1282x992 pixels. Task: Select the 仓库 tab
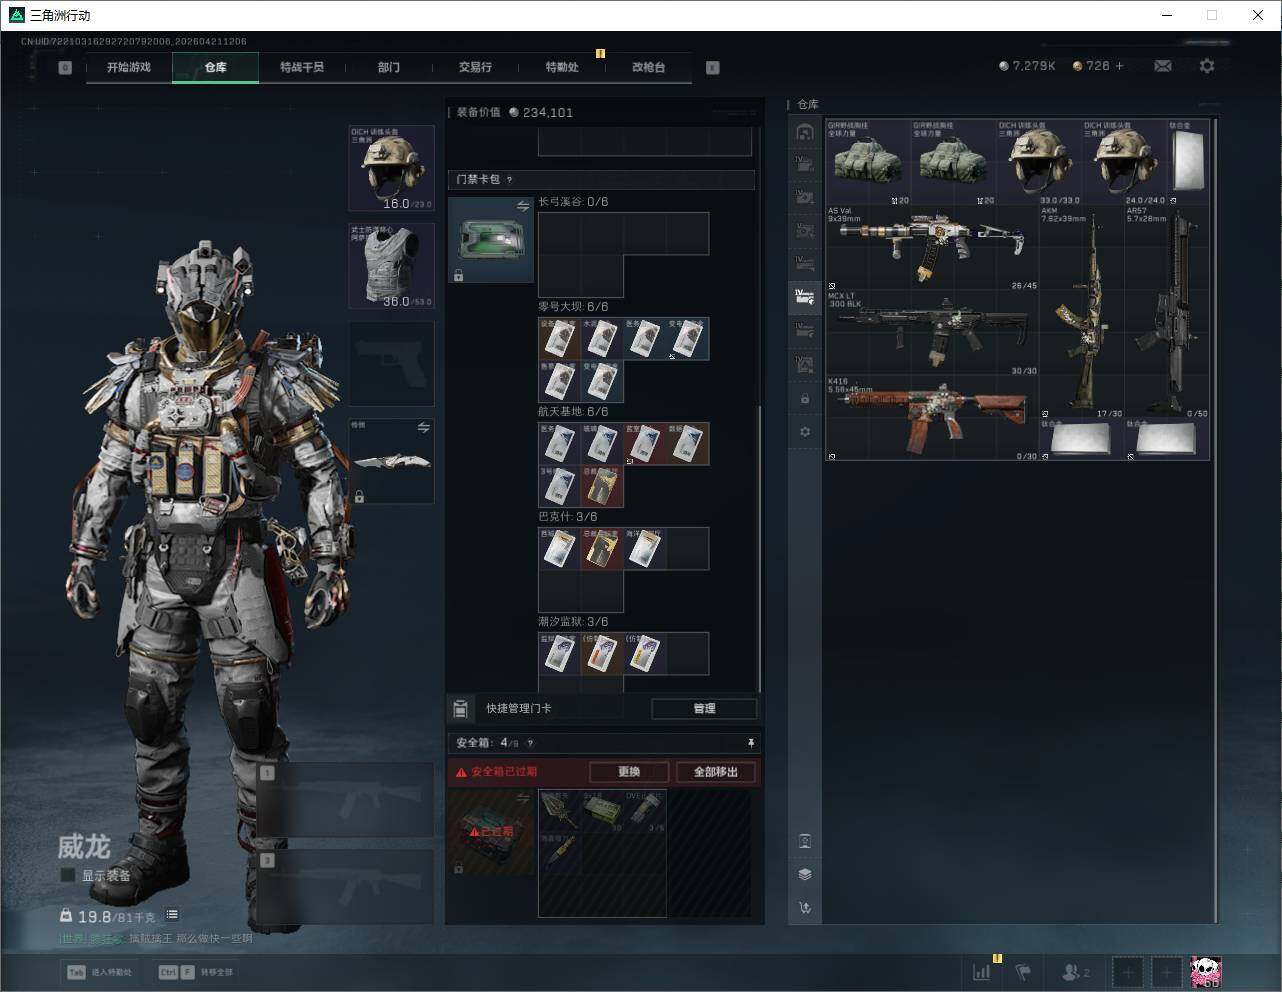(x=215, y=67)
